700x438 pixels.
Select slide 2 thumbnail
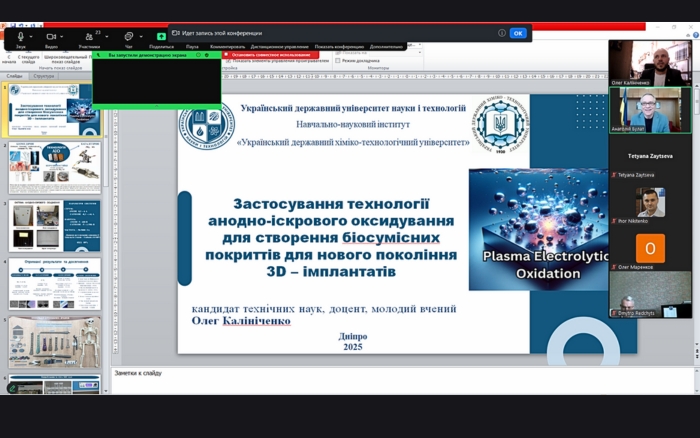click(x=55, y=167)
